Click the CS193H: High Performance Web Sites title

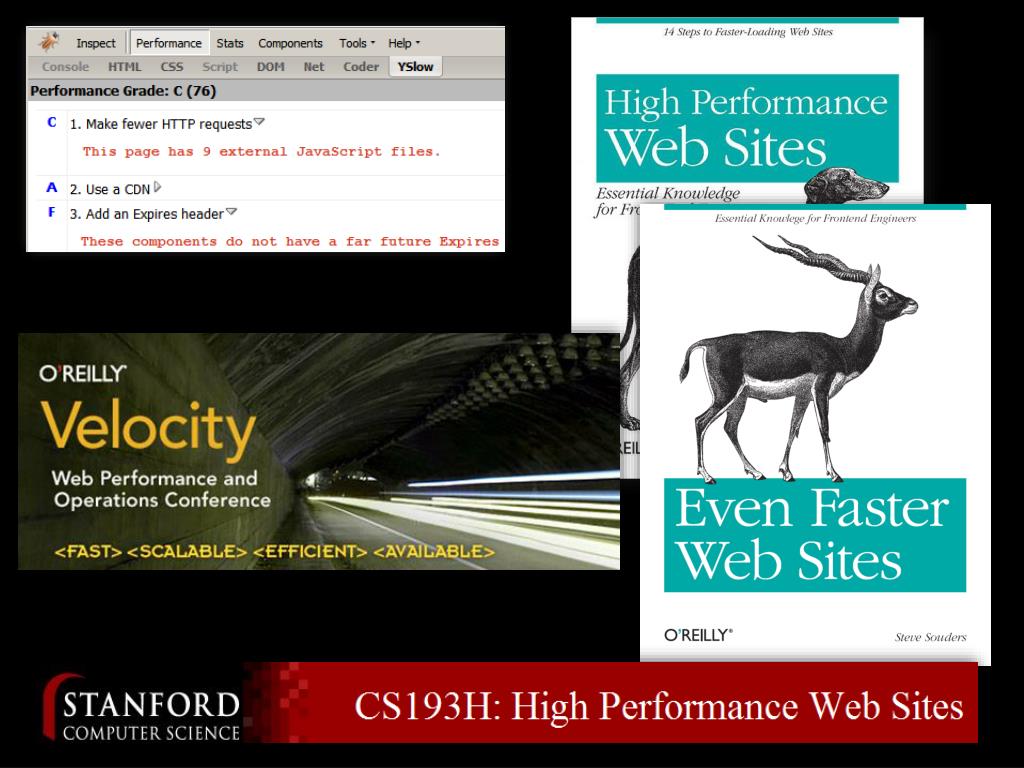click(658, 707)
